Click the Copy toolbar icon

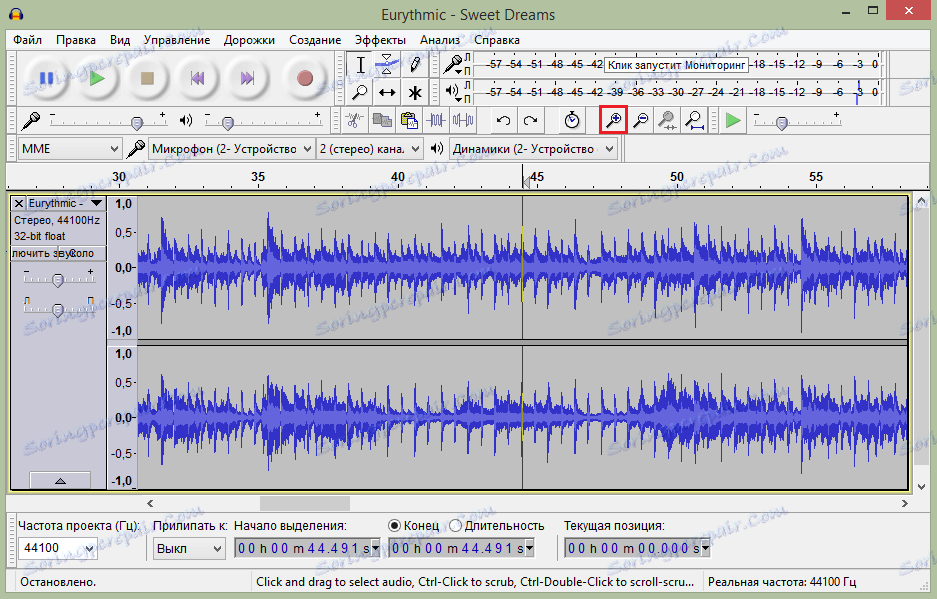point(382,120)
